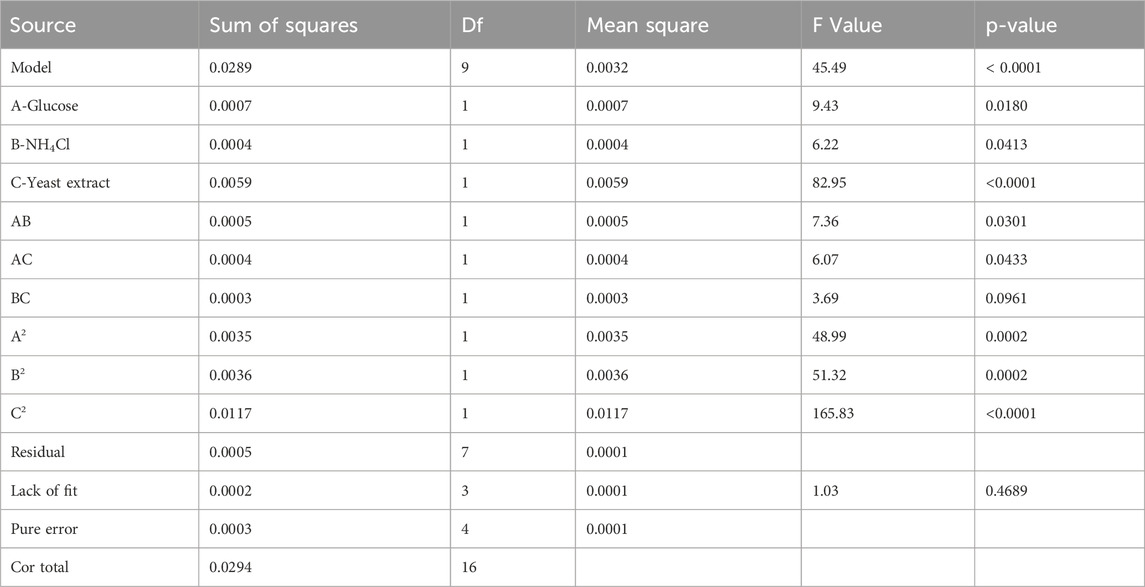Click BC F value 3.69
The height and width of the screenshot is (587, 1145).
pos(827,298)
